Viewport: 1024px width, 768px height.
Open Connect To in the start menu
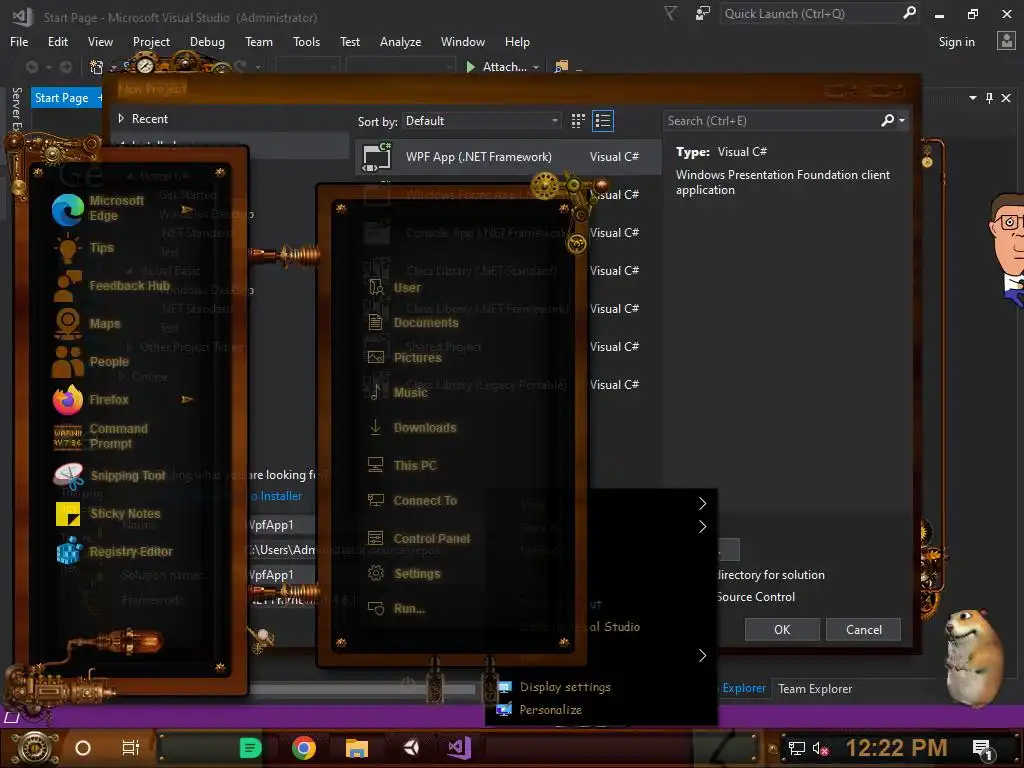412,501
